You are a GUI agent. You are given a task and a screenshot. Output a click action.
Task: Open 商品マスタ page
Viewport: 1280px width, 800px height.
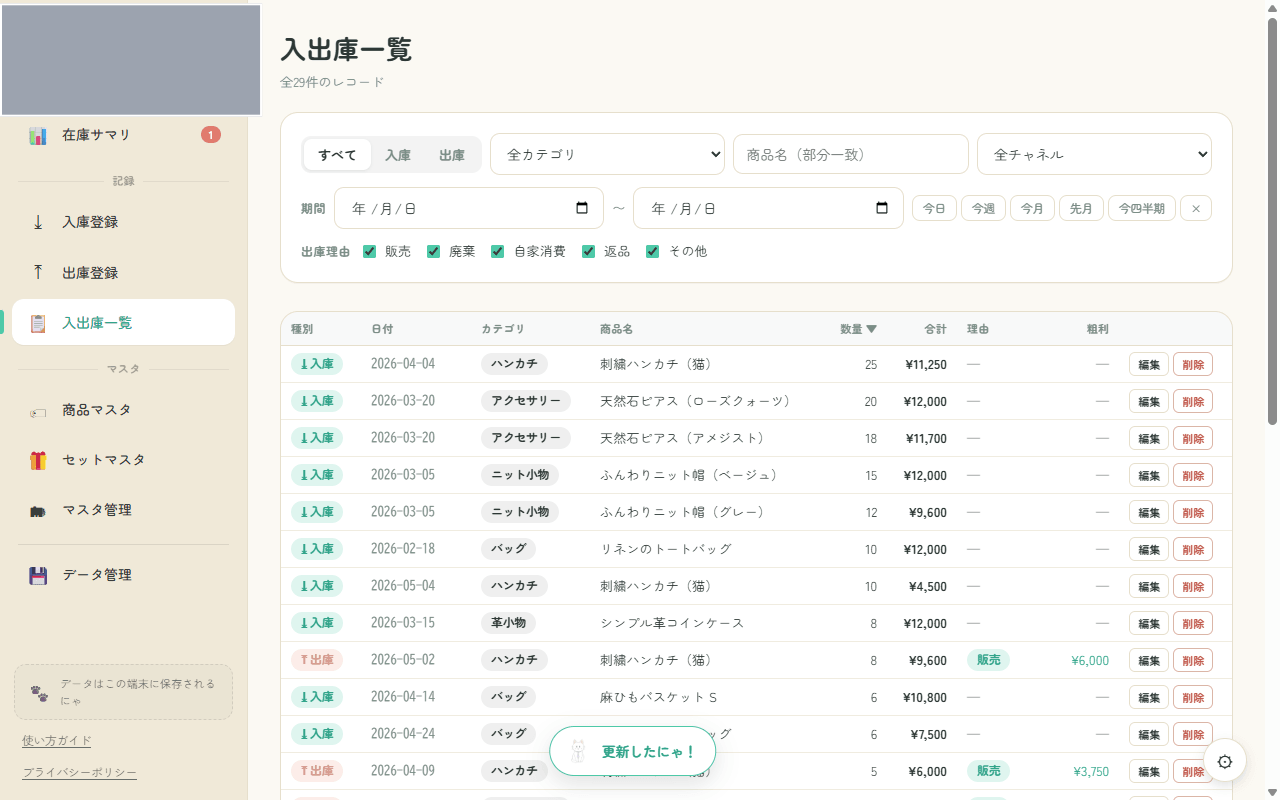123,410
